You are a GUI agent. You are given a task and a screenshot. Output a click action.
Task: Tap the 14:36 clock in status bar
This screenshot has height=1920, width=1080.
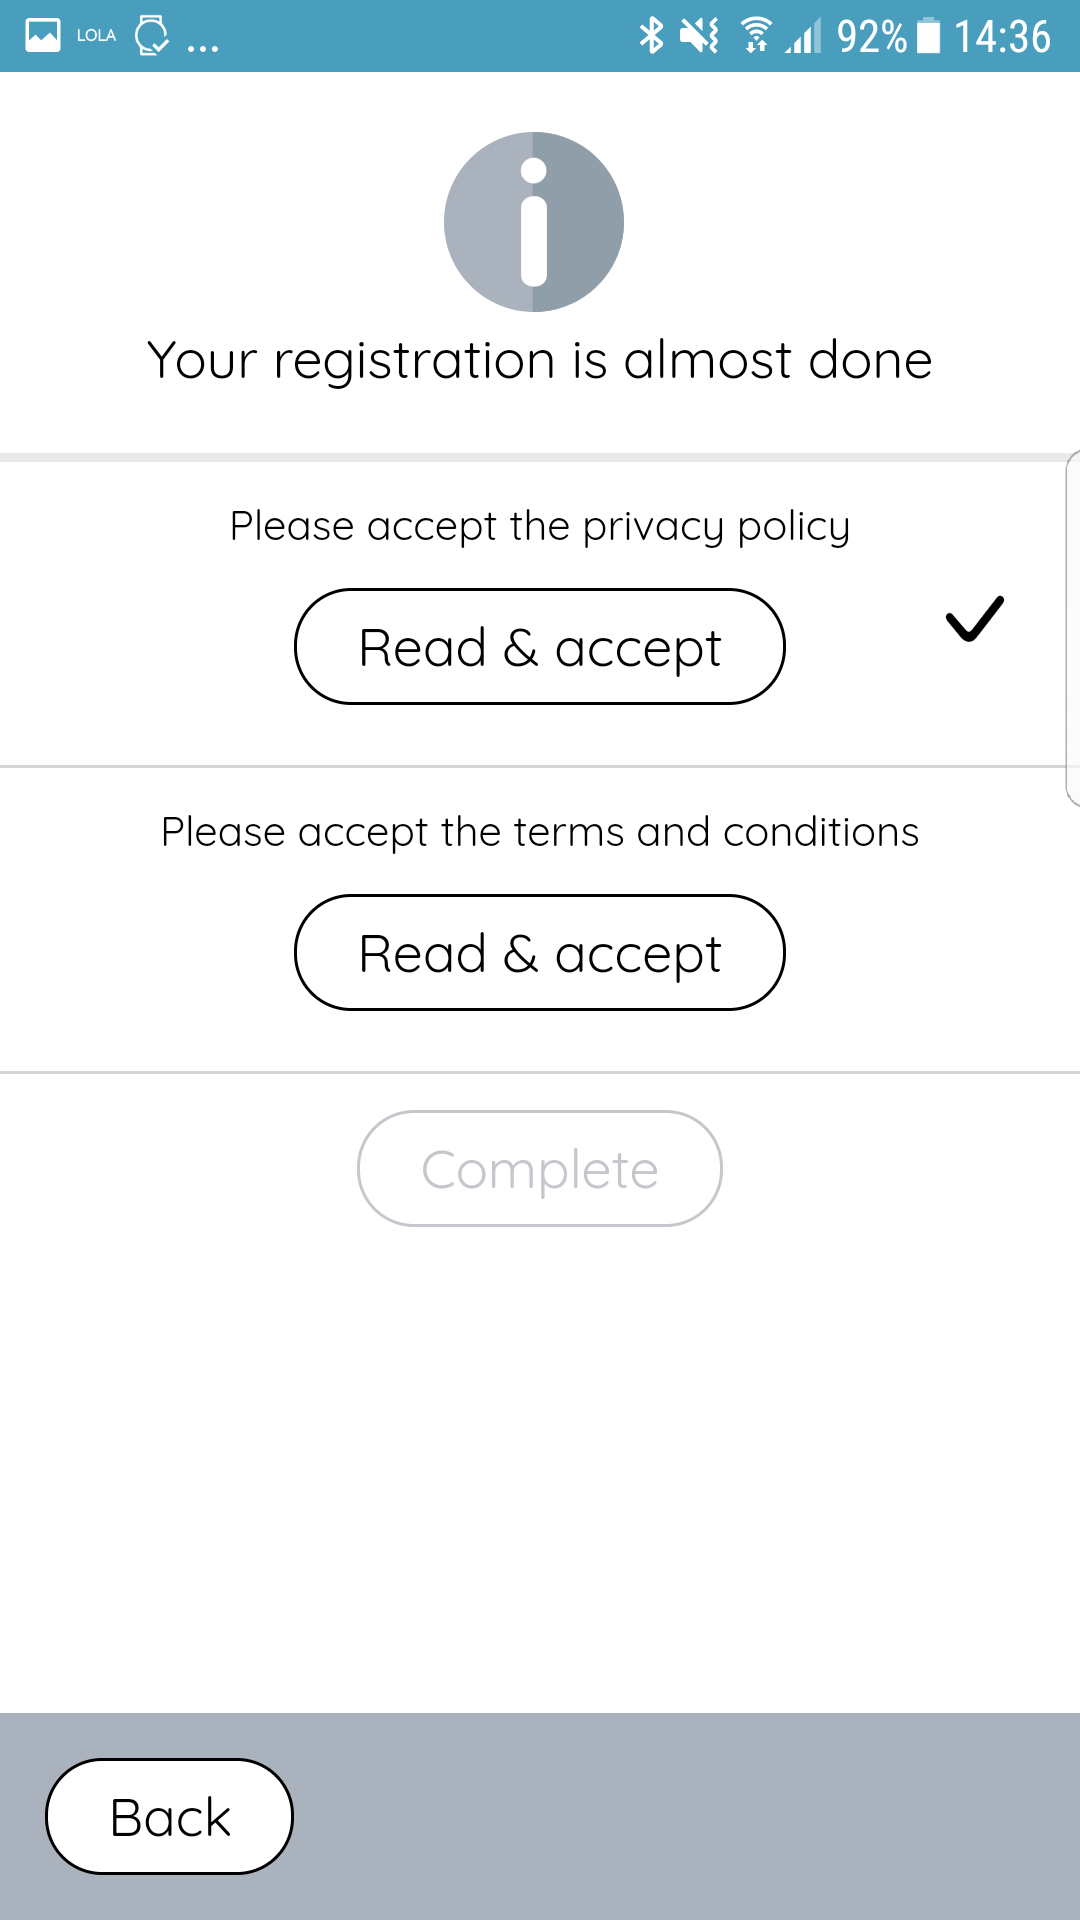1002,36
